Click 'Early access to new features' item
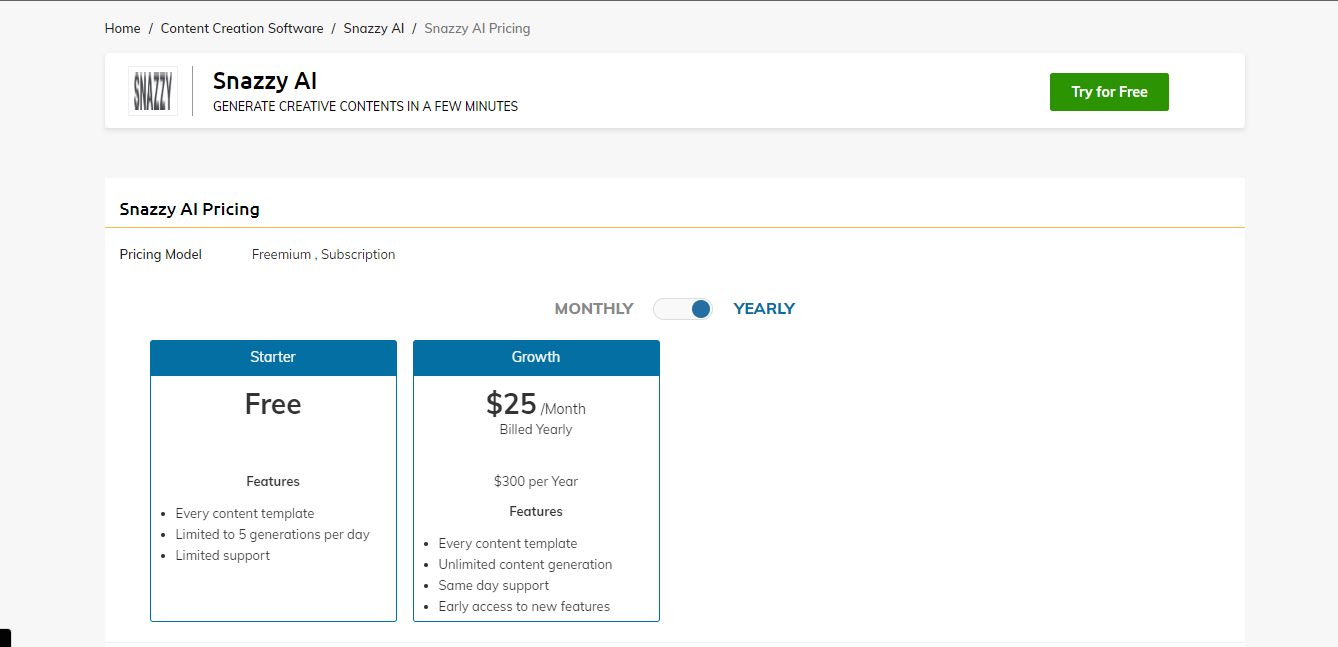This screenshot has width=1338, height=647. (x=524, y=607)
